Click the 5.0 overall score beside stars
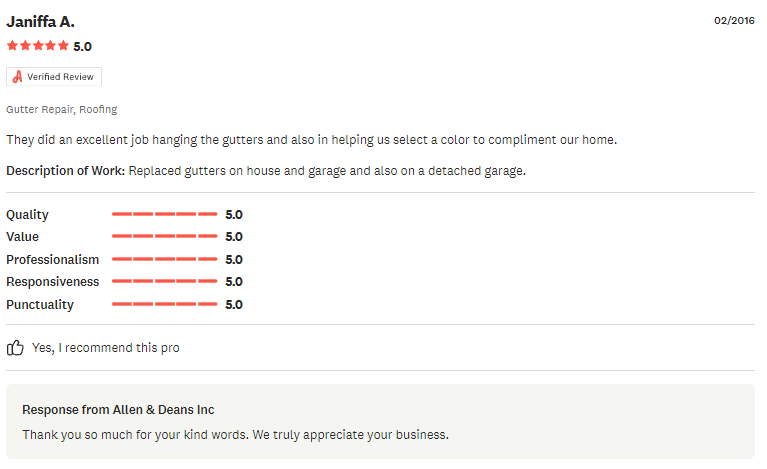 [x=83, y=46]
